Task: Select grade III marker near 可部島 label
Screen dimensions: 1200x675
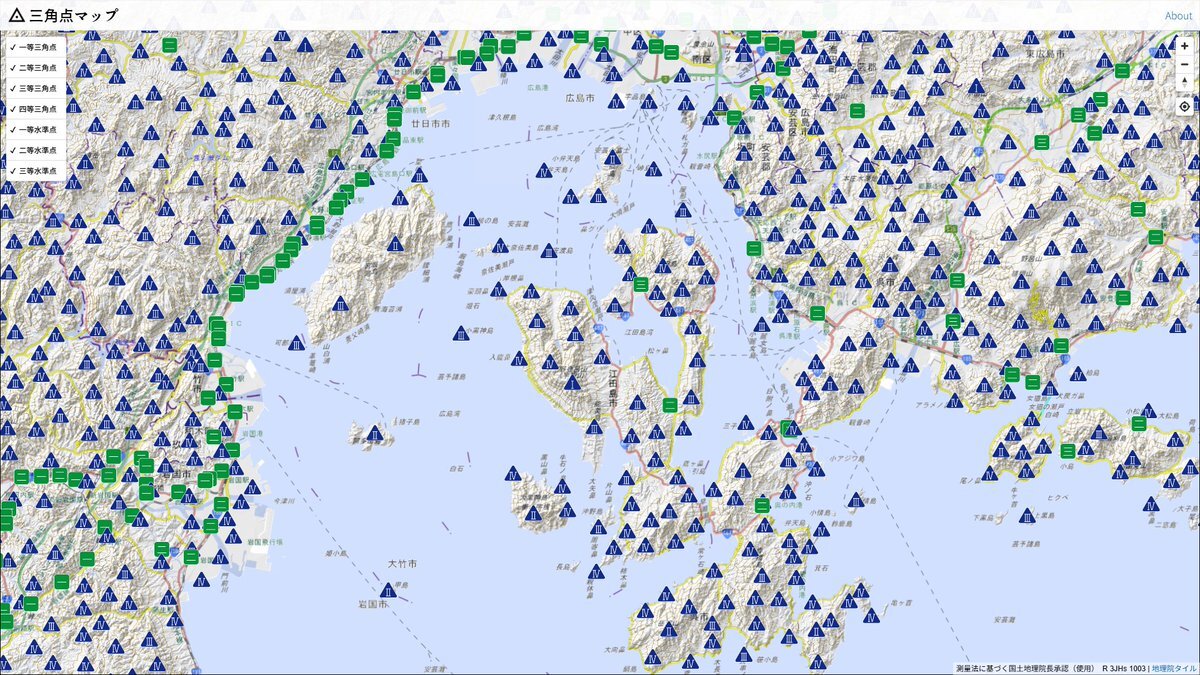Action: (297, 343)
